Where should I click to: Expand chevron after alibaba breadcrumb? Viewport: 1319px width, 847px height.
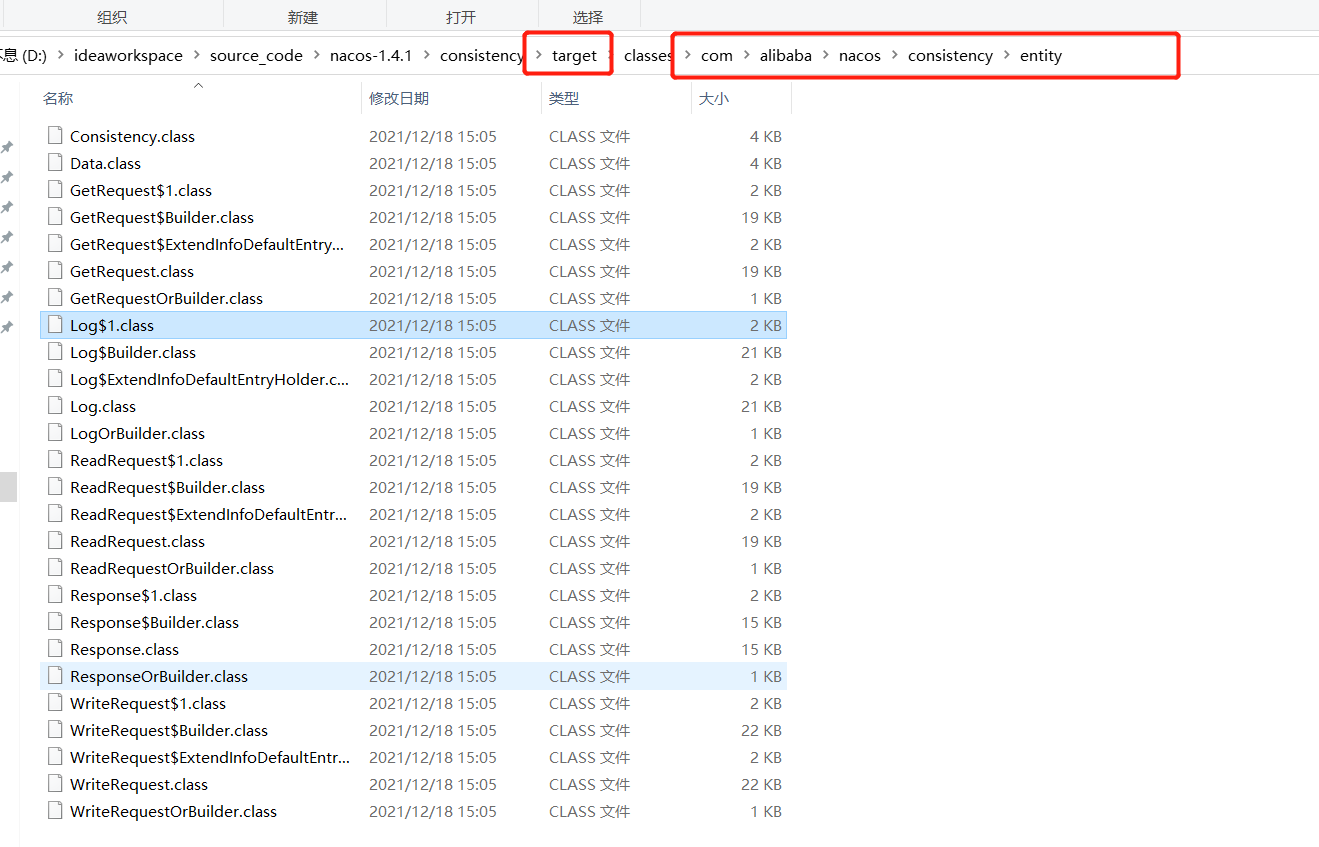click(825, 56)
